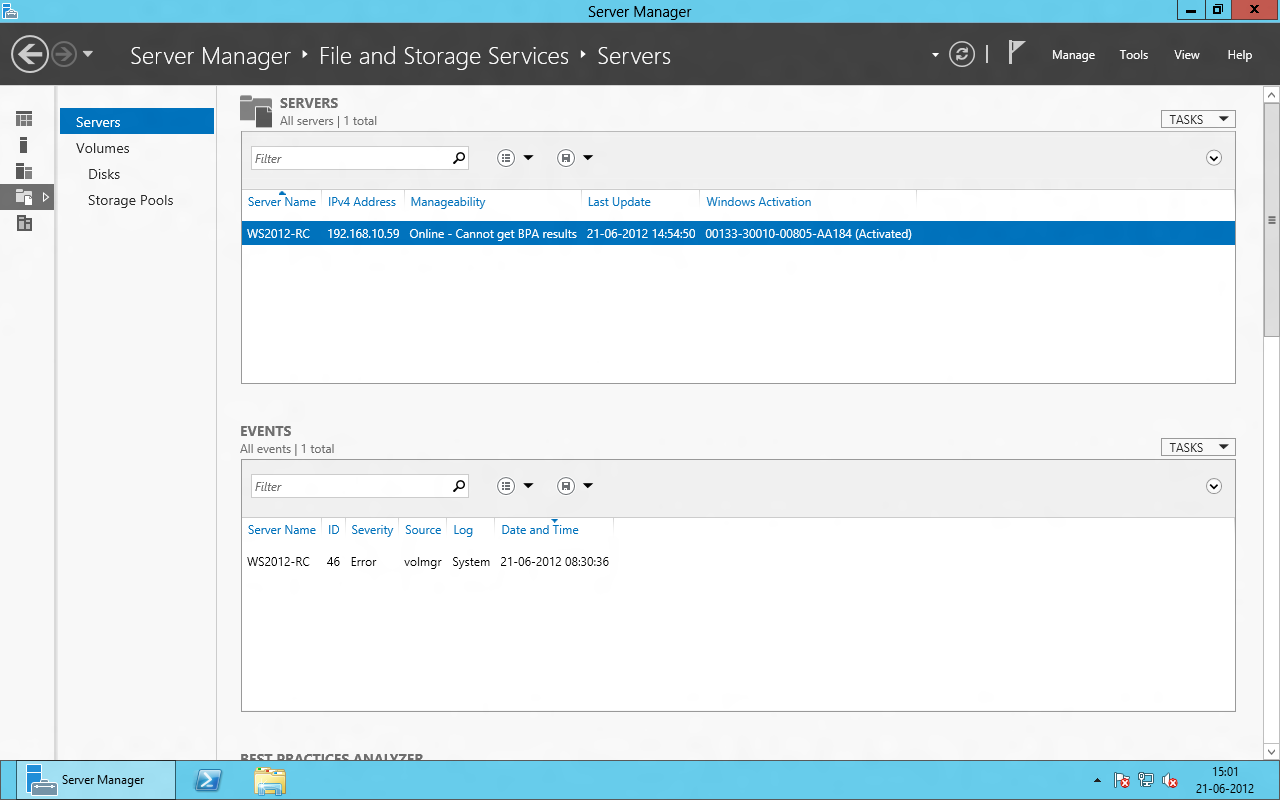
Task: Click 'Server Manager' breadcrumb root
Action: [x=210, y=56]
